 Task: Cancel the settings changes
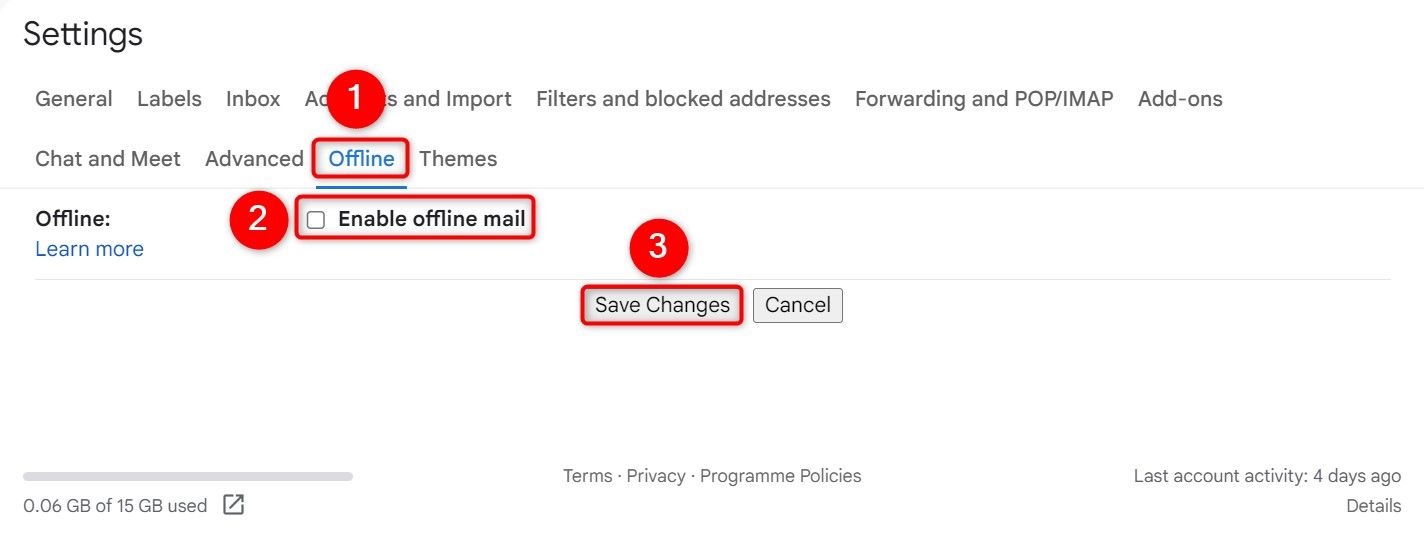[798, 305]
